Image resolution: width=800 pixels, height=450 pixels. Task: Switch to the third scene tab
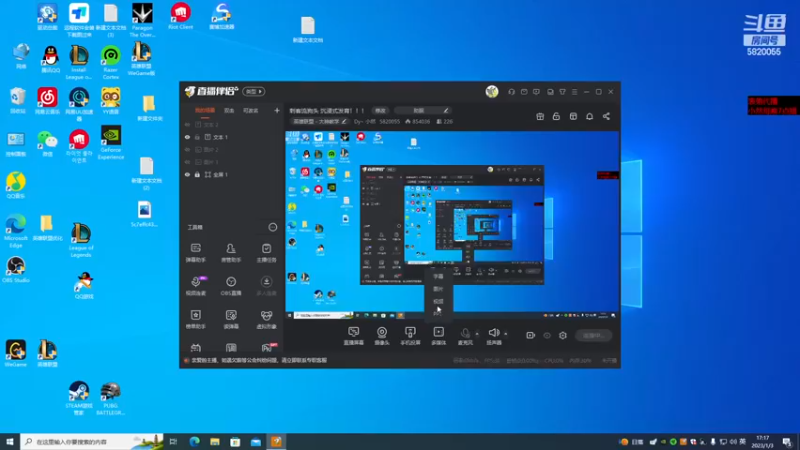[x=250, y=110]
